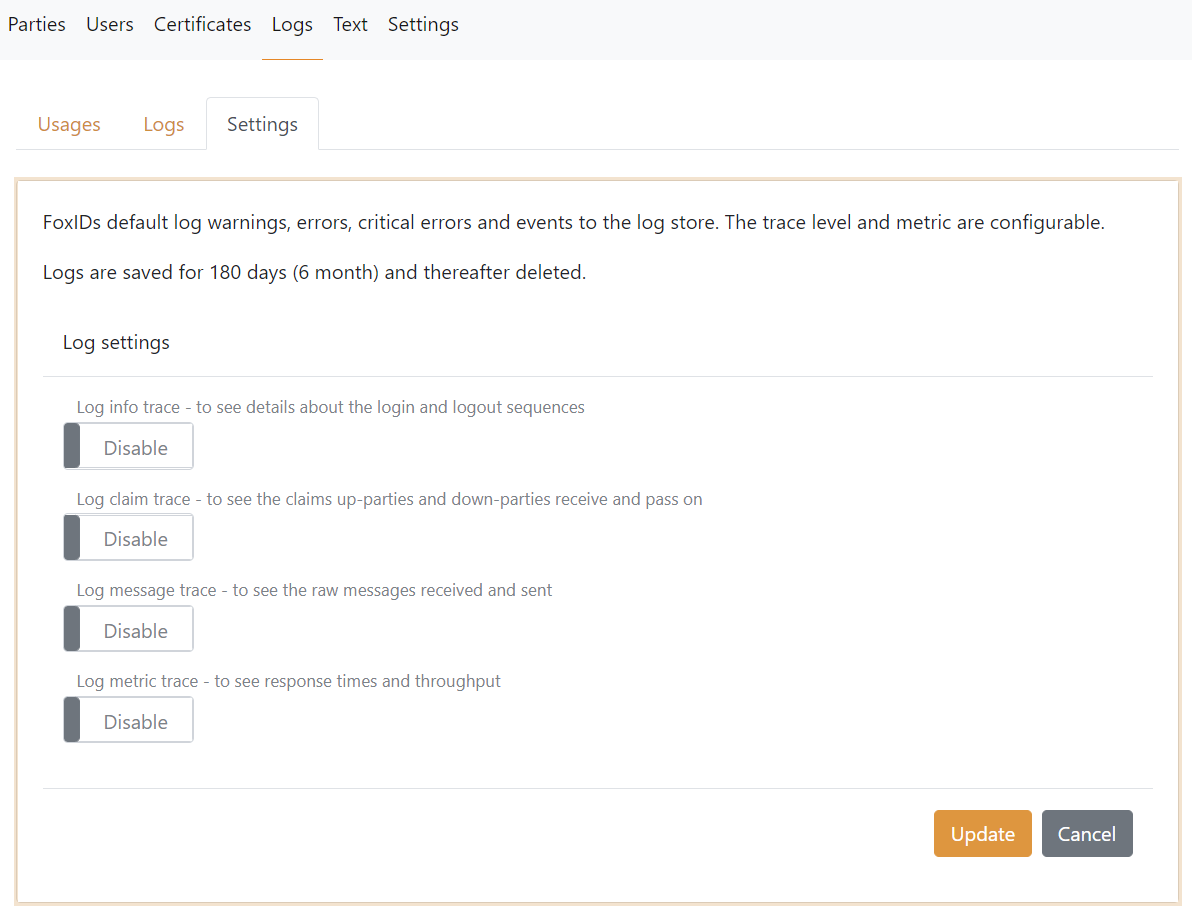Select the Settings sub-tab under Logs

click(x=262, y=124)
